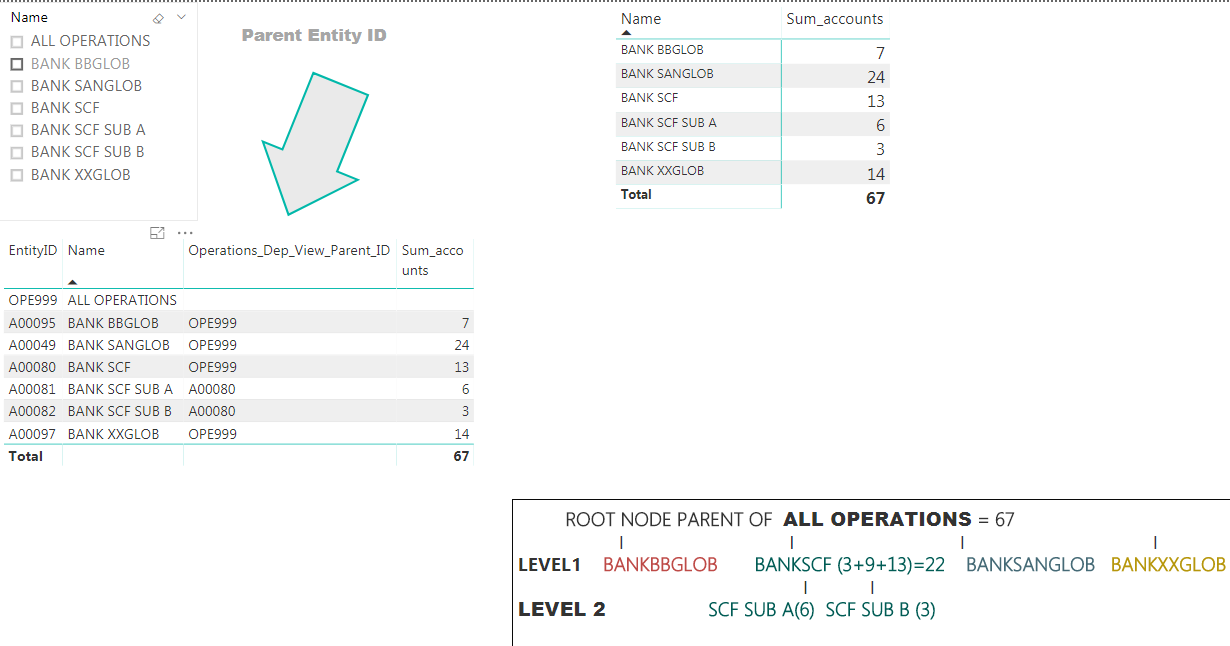Viewport: 1230px width, 646px height.
Task: Toggle BANK SCF SUB B slicer checkbox
Action: [x=16, y=152]
